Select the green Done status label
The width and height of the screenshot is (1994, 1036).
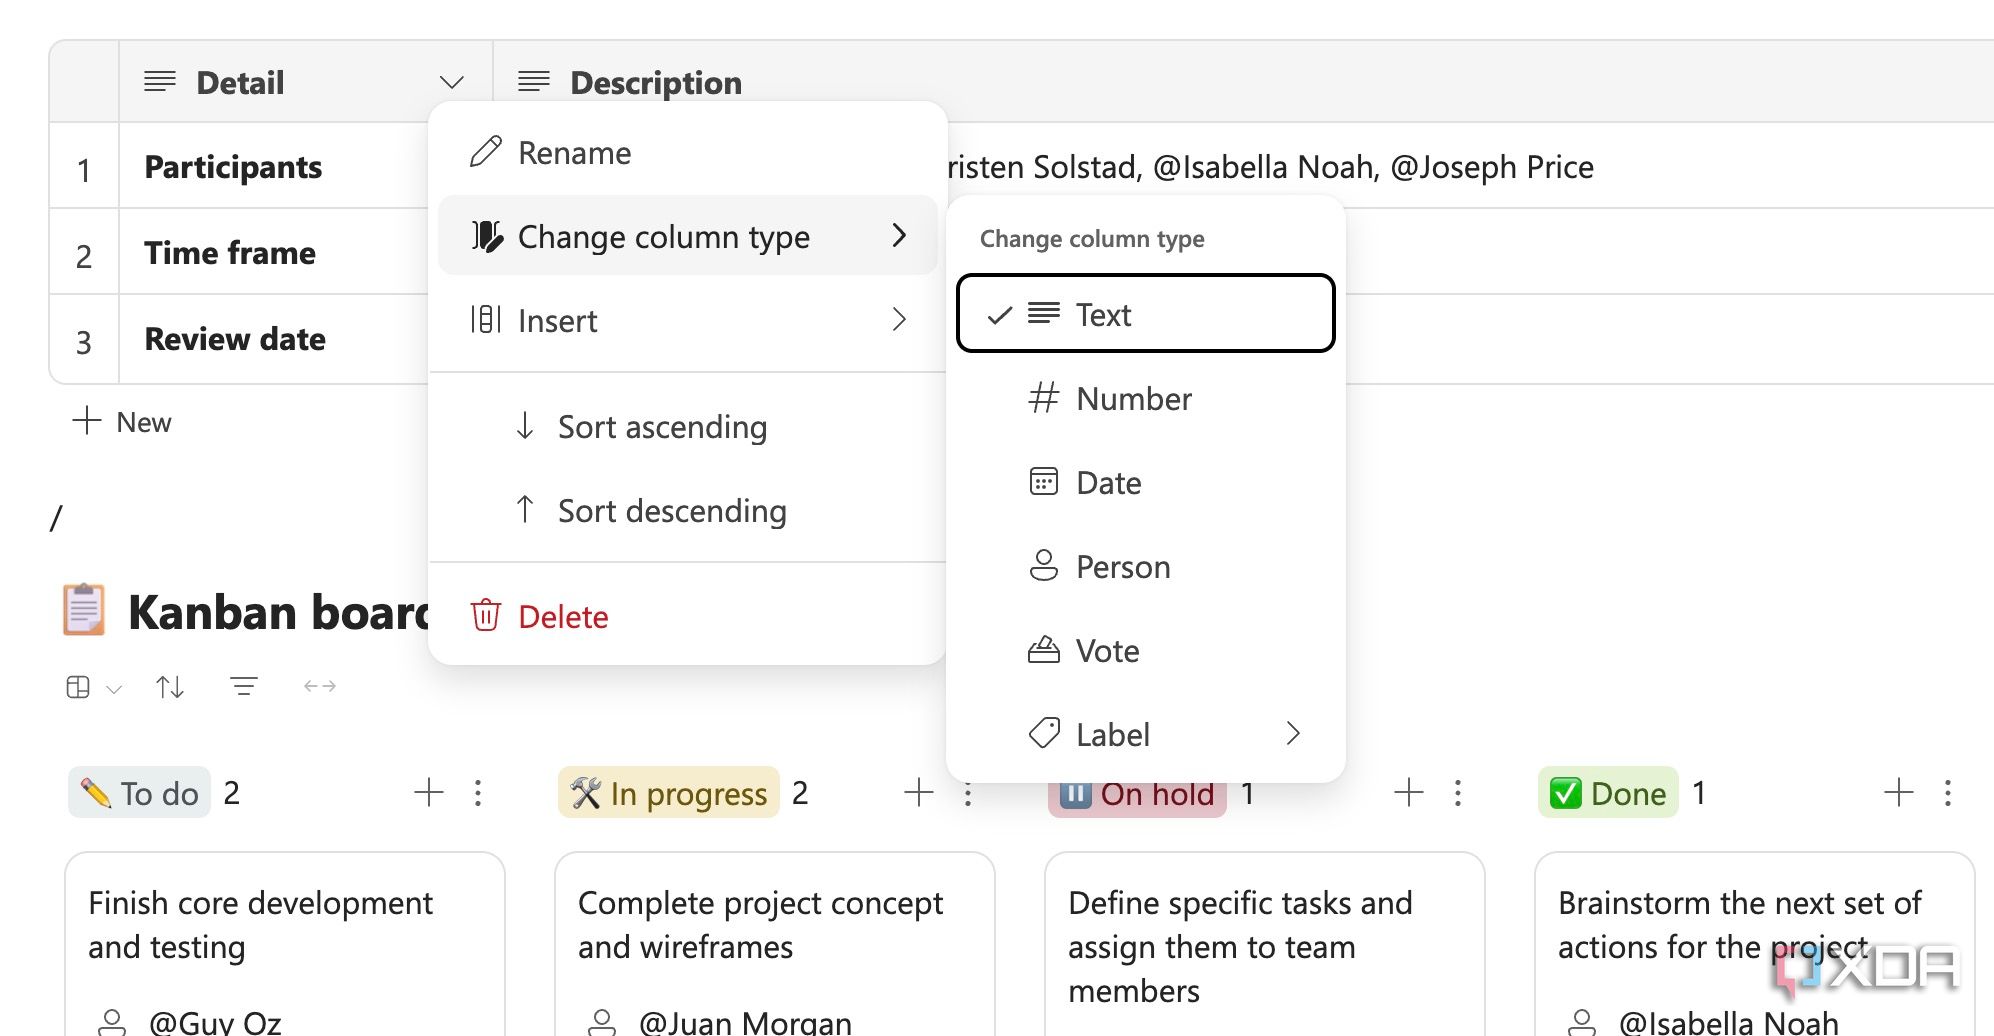(x=1607, y=792)
